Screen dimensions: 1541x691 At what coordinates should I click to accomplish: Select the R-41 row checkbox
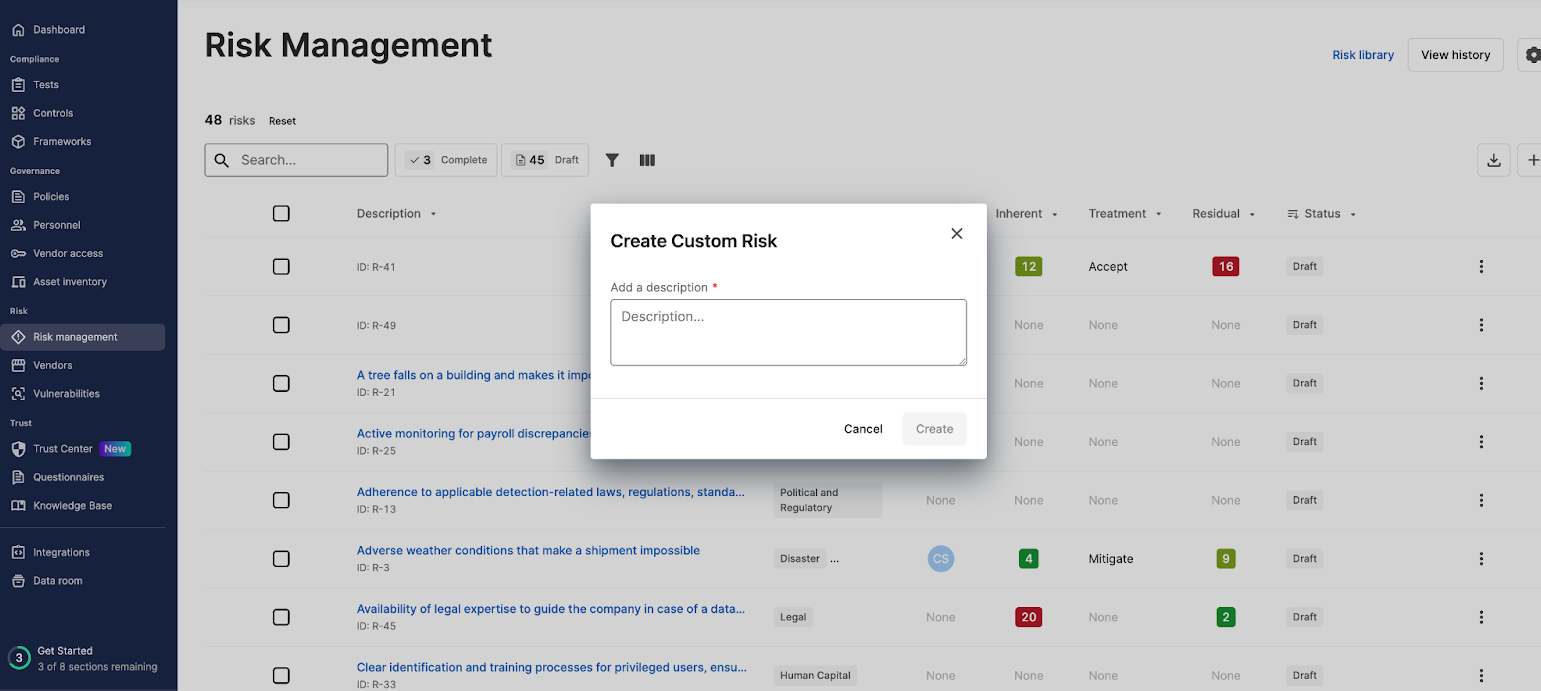281,266
